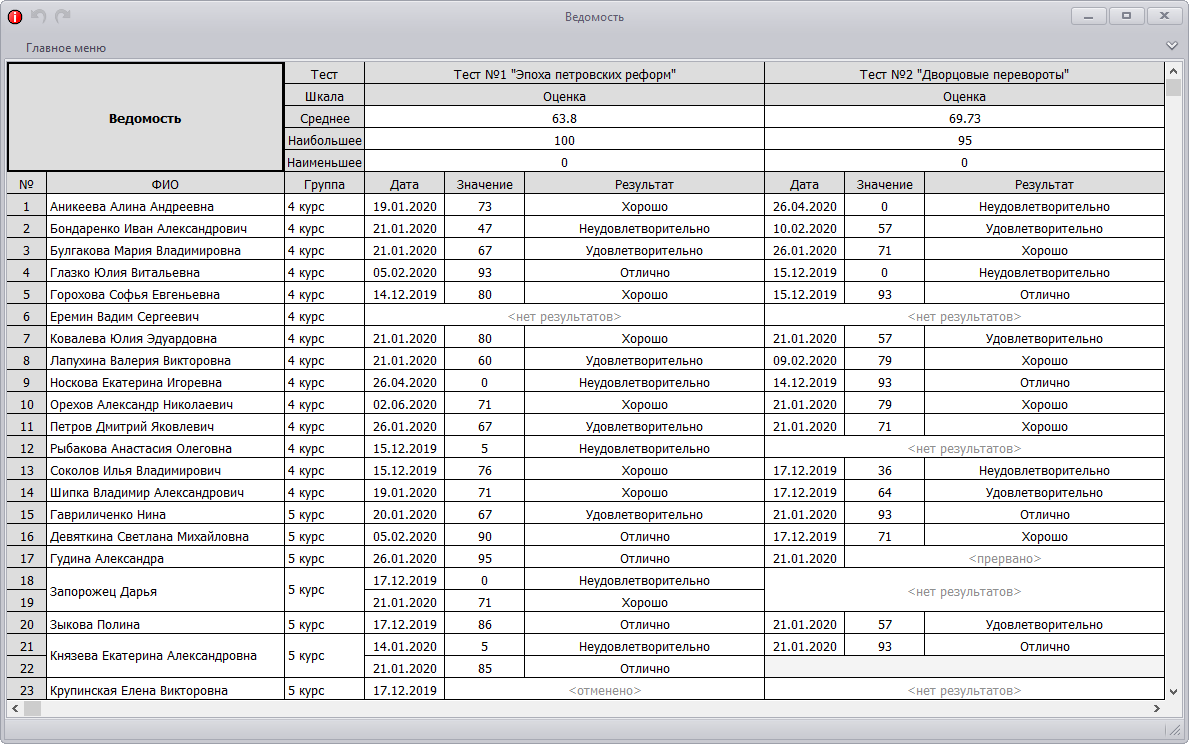Select student Рыбакова Анастасия Олеговна

click(x=165, y=447)
